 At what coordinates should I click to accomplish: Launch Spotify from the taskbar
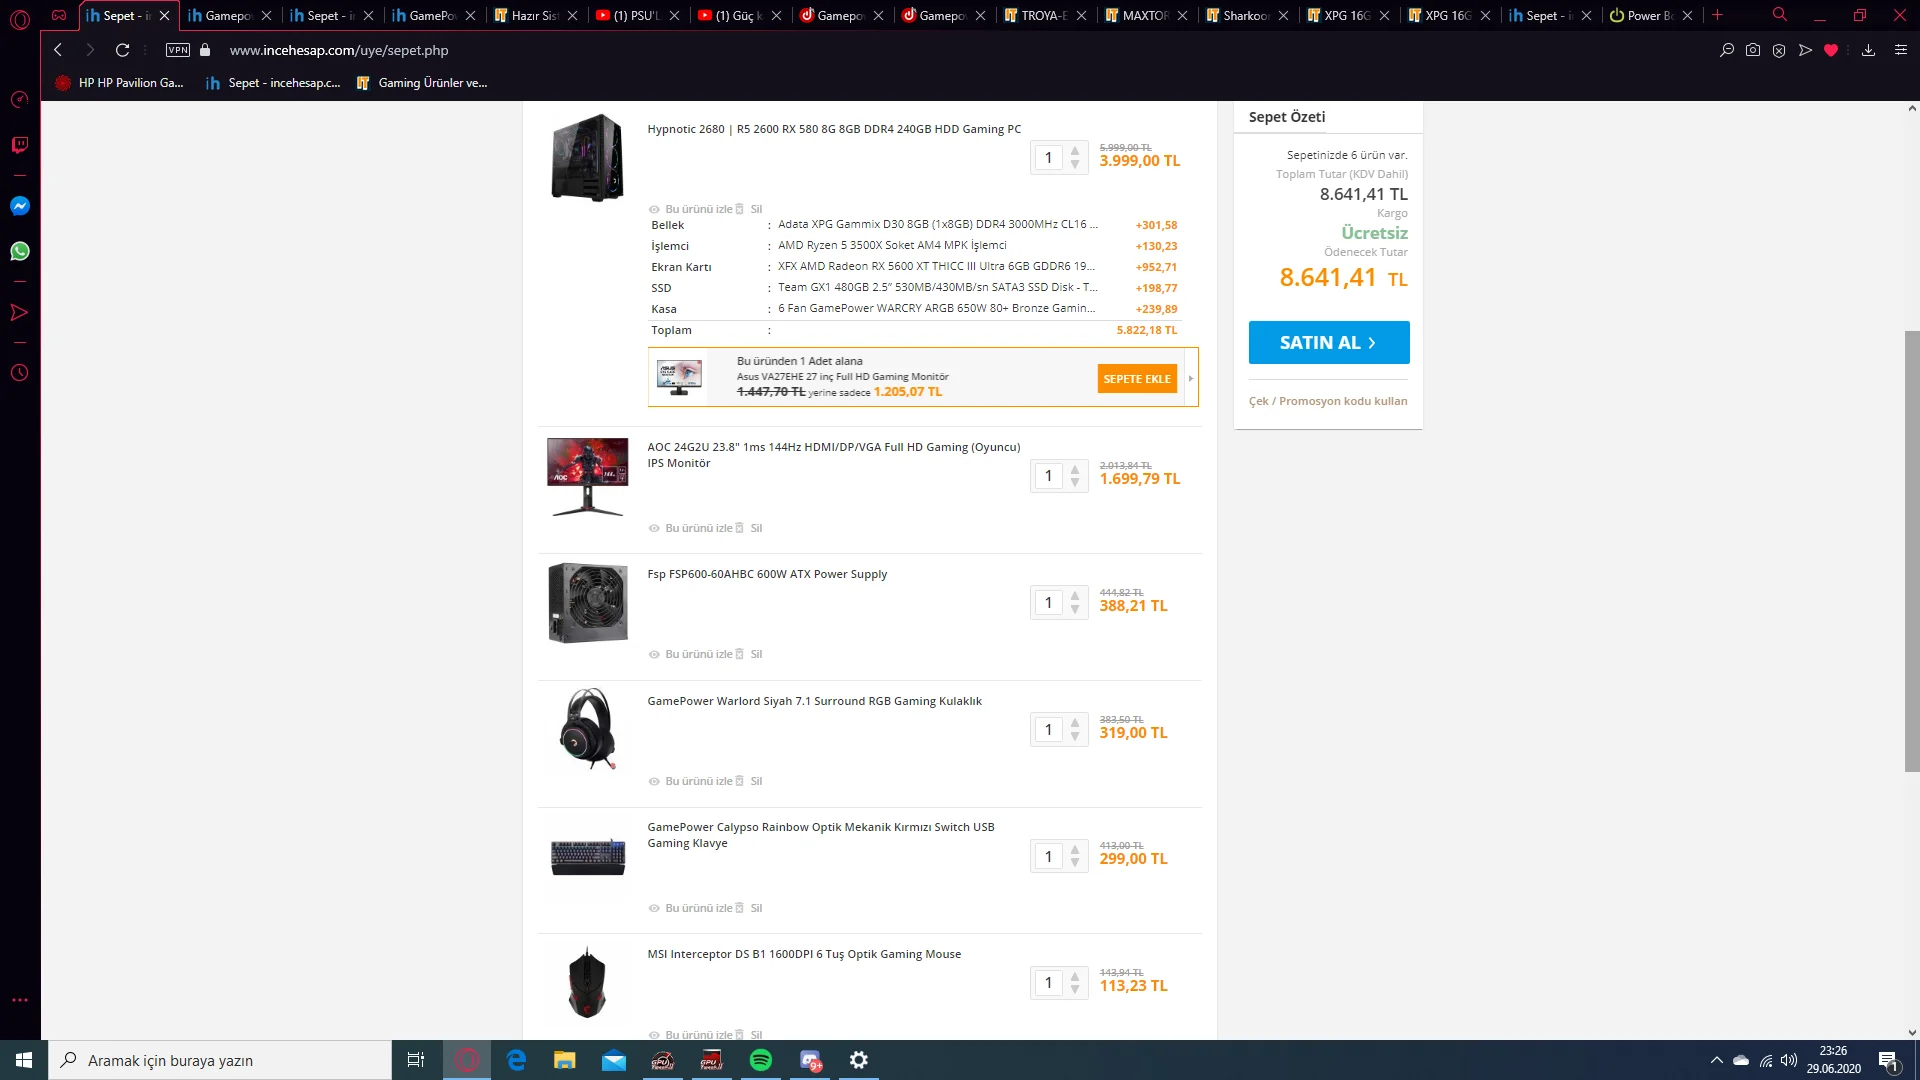[761, 1060]
